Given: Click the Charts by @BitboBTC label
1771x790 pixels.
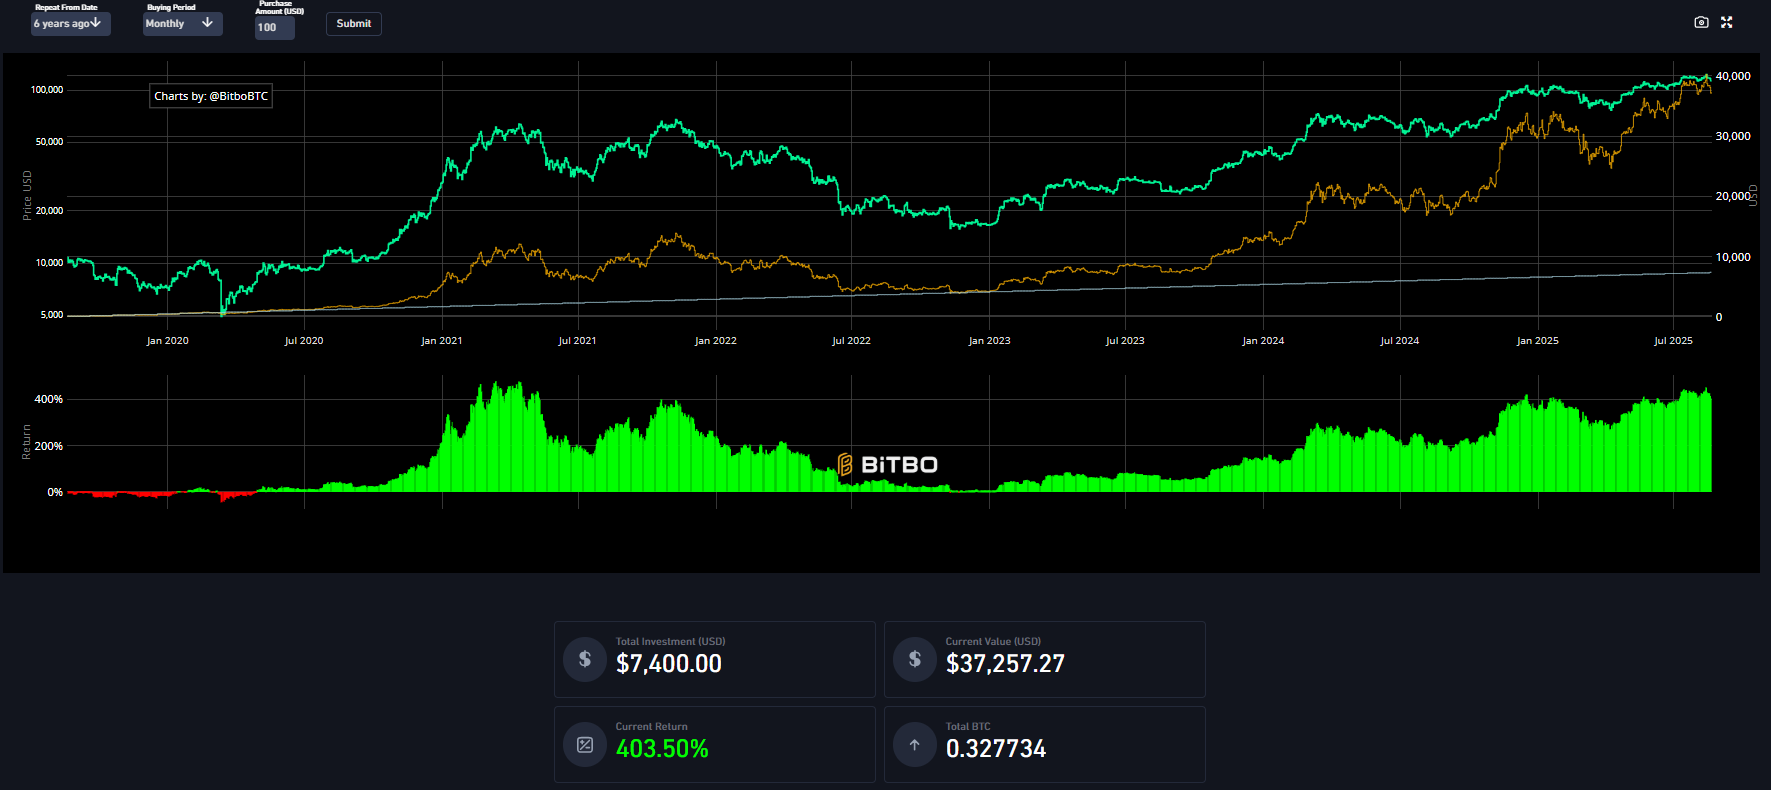Looking at the screenshot, I should click(211, 96).
